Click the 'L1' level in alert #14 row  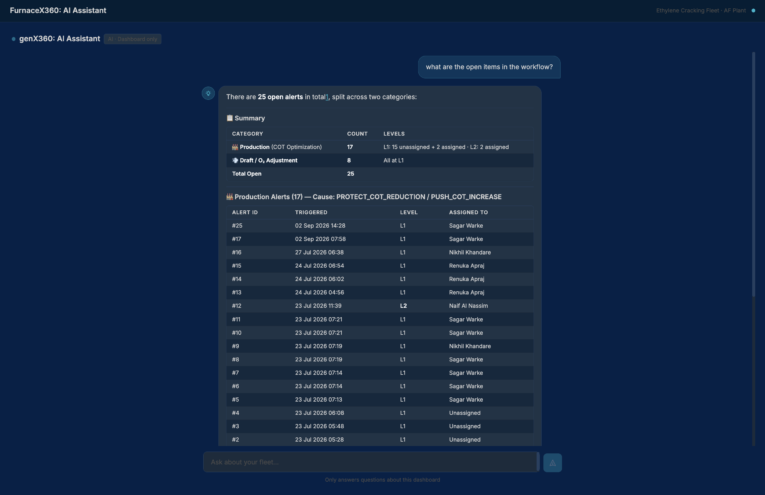coord(403,279)
